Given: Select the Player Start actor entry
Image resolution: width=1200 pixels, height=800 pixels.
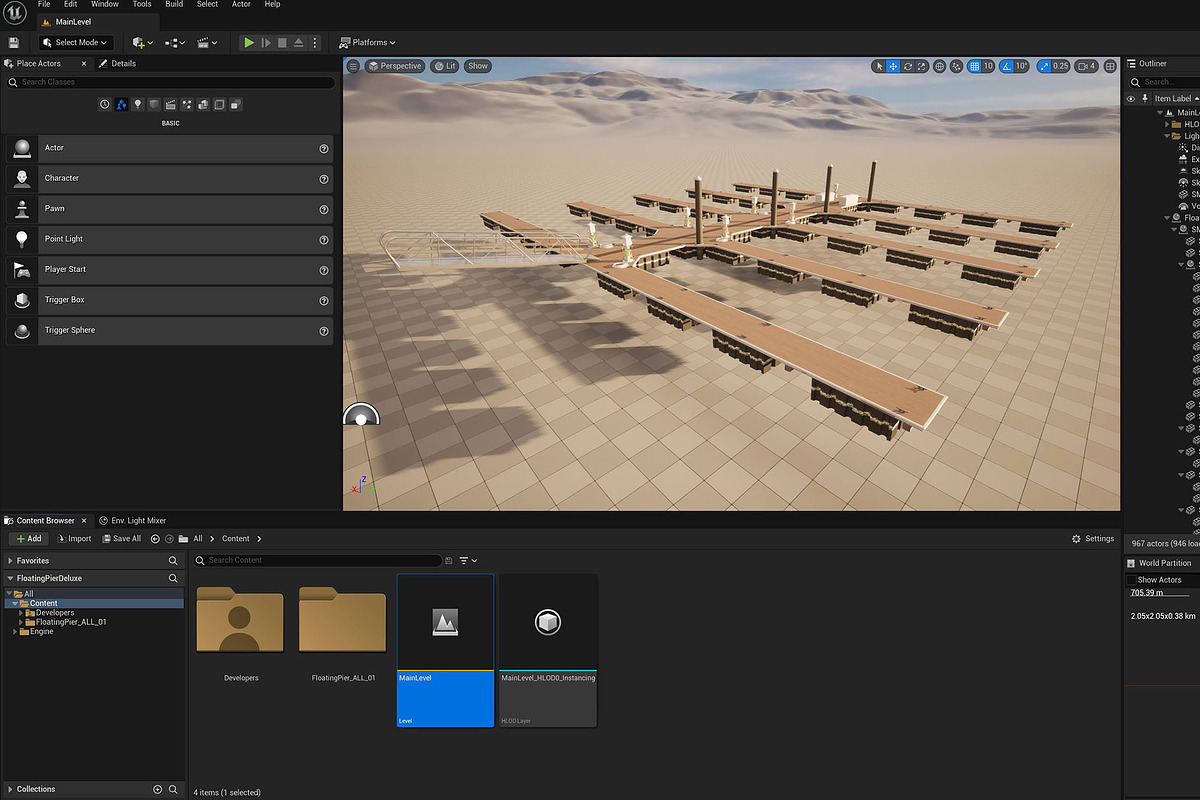Looking at the screenshot, I should (x=170, y=269).
